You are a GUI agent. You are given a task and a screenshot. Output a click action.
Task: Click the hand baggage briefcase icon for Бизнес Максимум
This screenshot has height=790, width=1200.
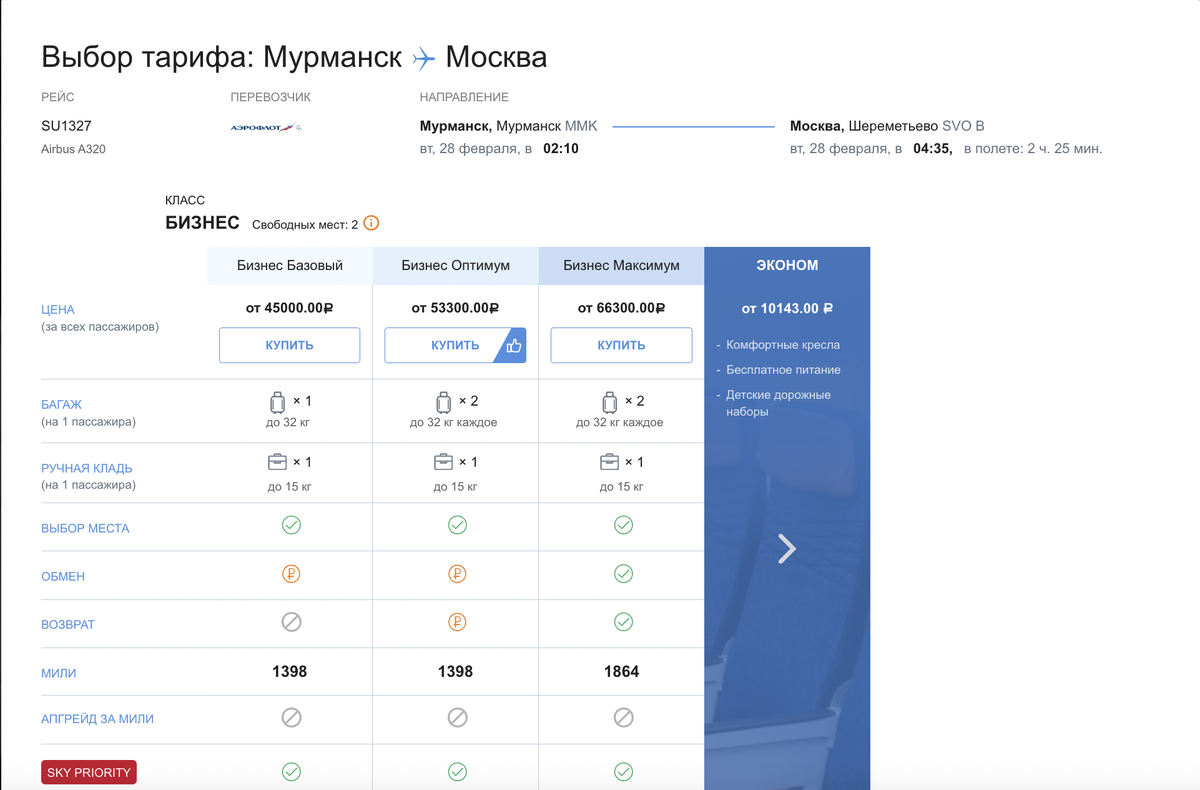pyautogui.click(x=609, y=462)
